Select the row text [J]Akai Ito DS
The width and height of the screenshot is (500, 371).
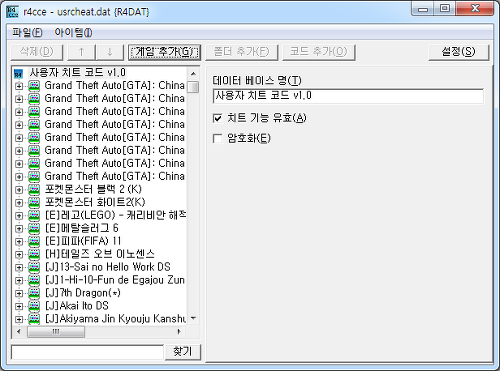coord(77,306)
